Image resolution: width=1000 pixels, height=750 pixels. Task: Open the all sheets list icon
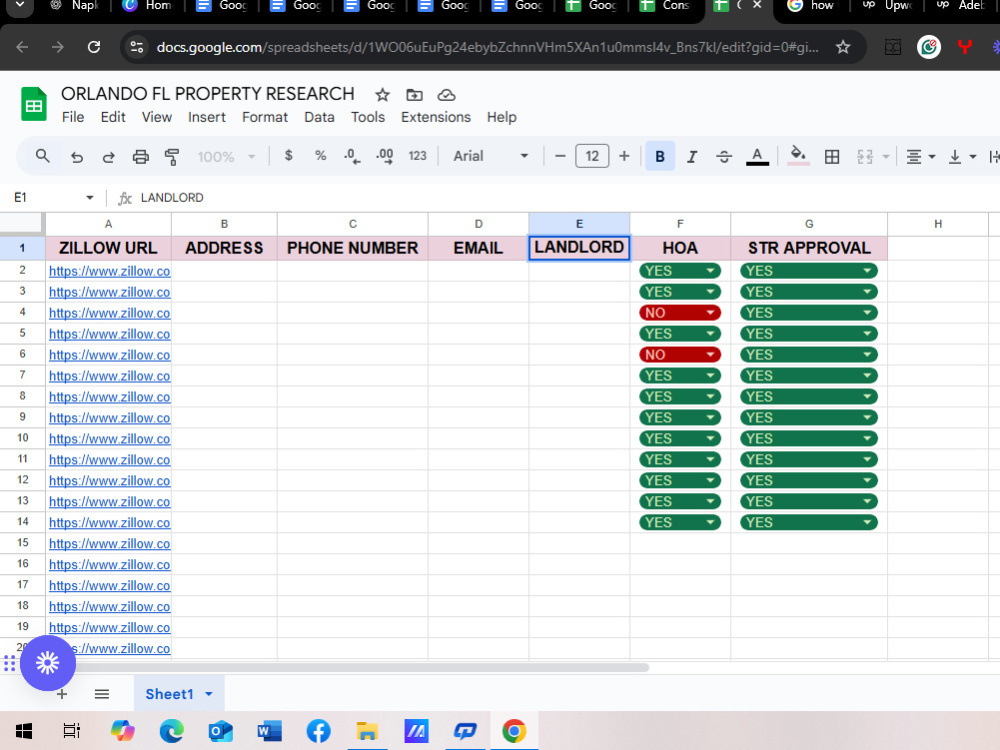pos(102,694)
